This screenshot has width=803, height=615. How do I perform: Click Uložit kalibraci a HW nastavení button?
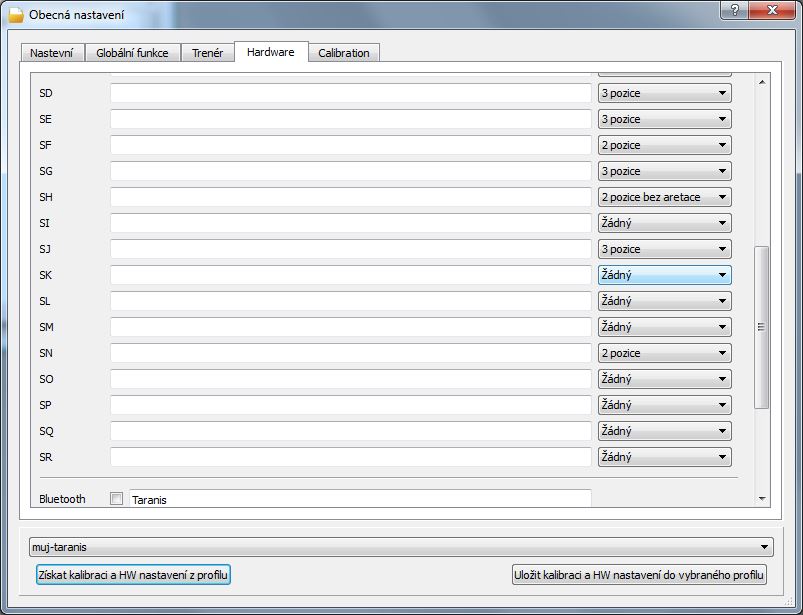(x=639, y=576)
